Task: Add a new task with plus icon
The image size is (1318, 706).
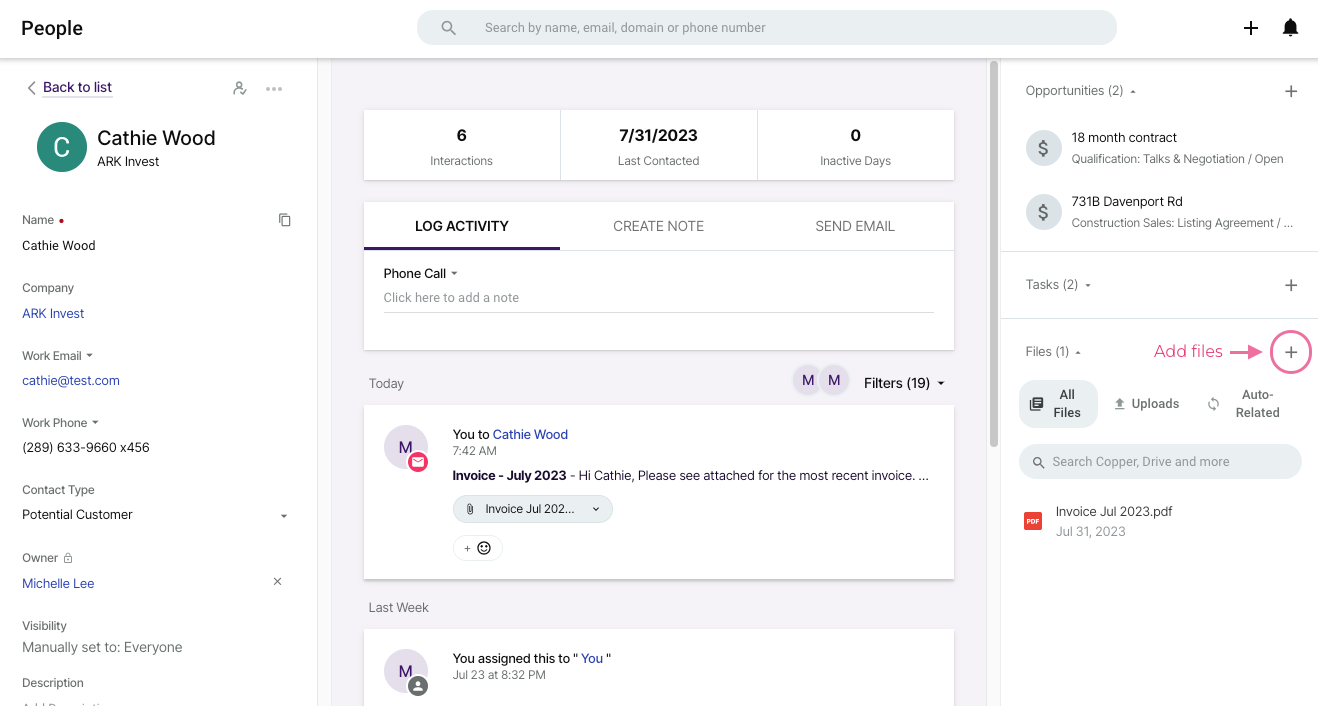Action: point(1291,285)
